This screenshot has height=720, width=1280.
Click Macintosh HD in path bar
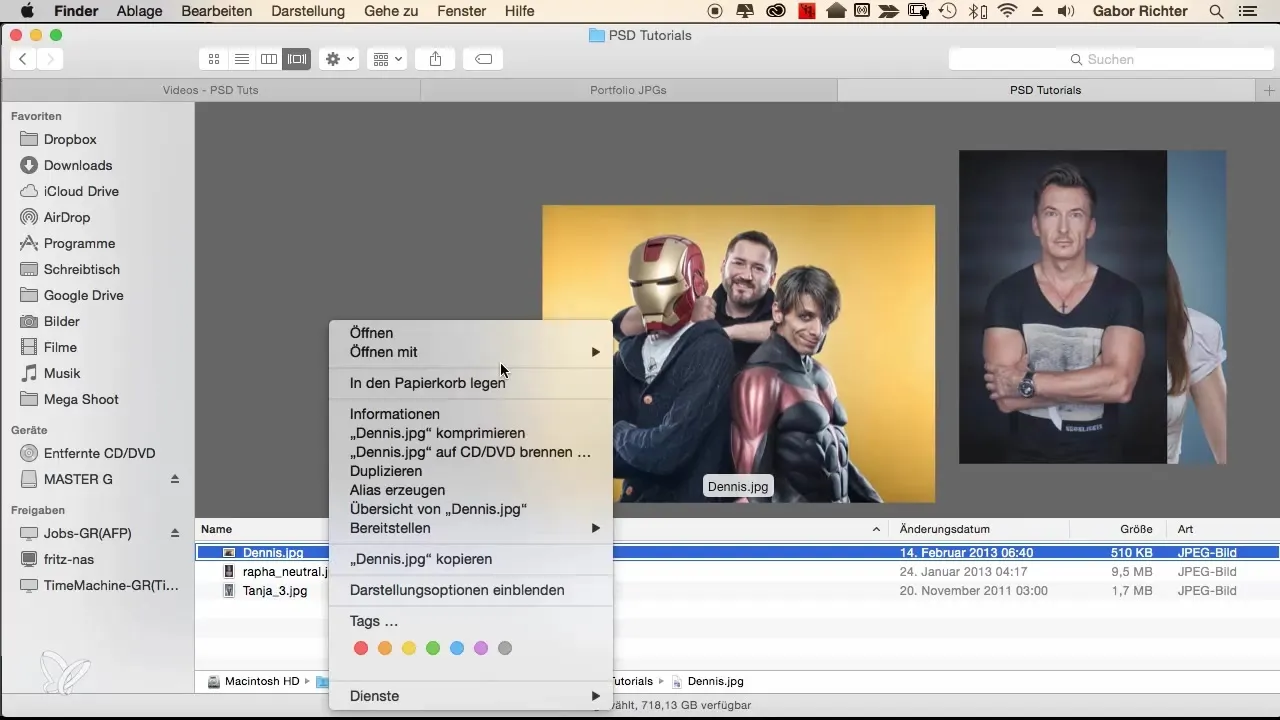[x=254, y=681]
